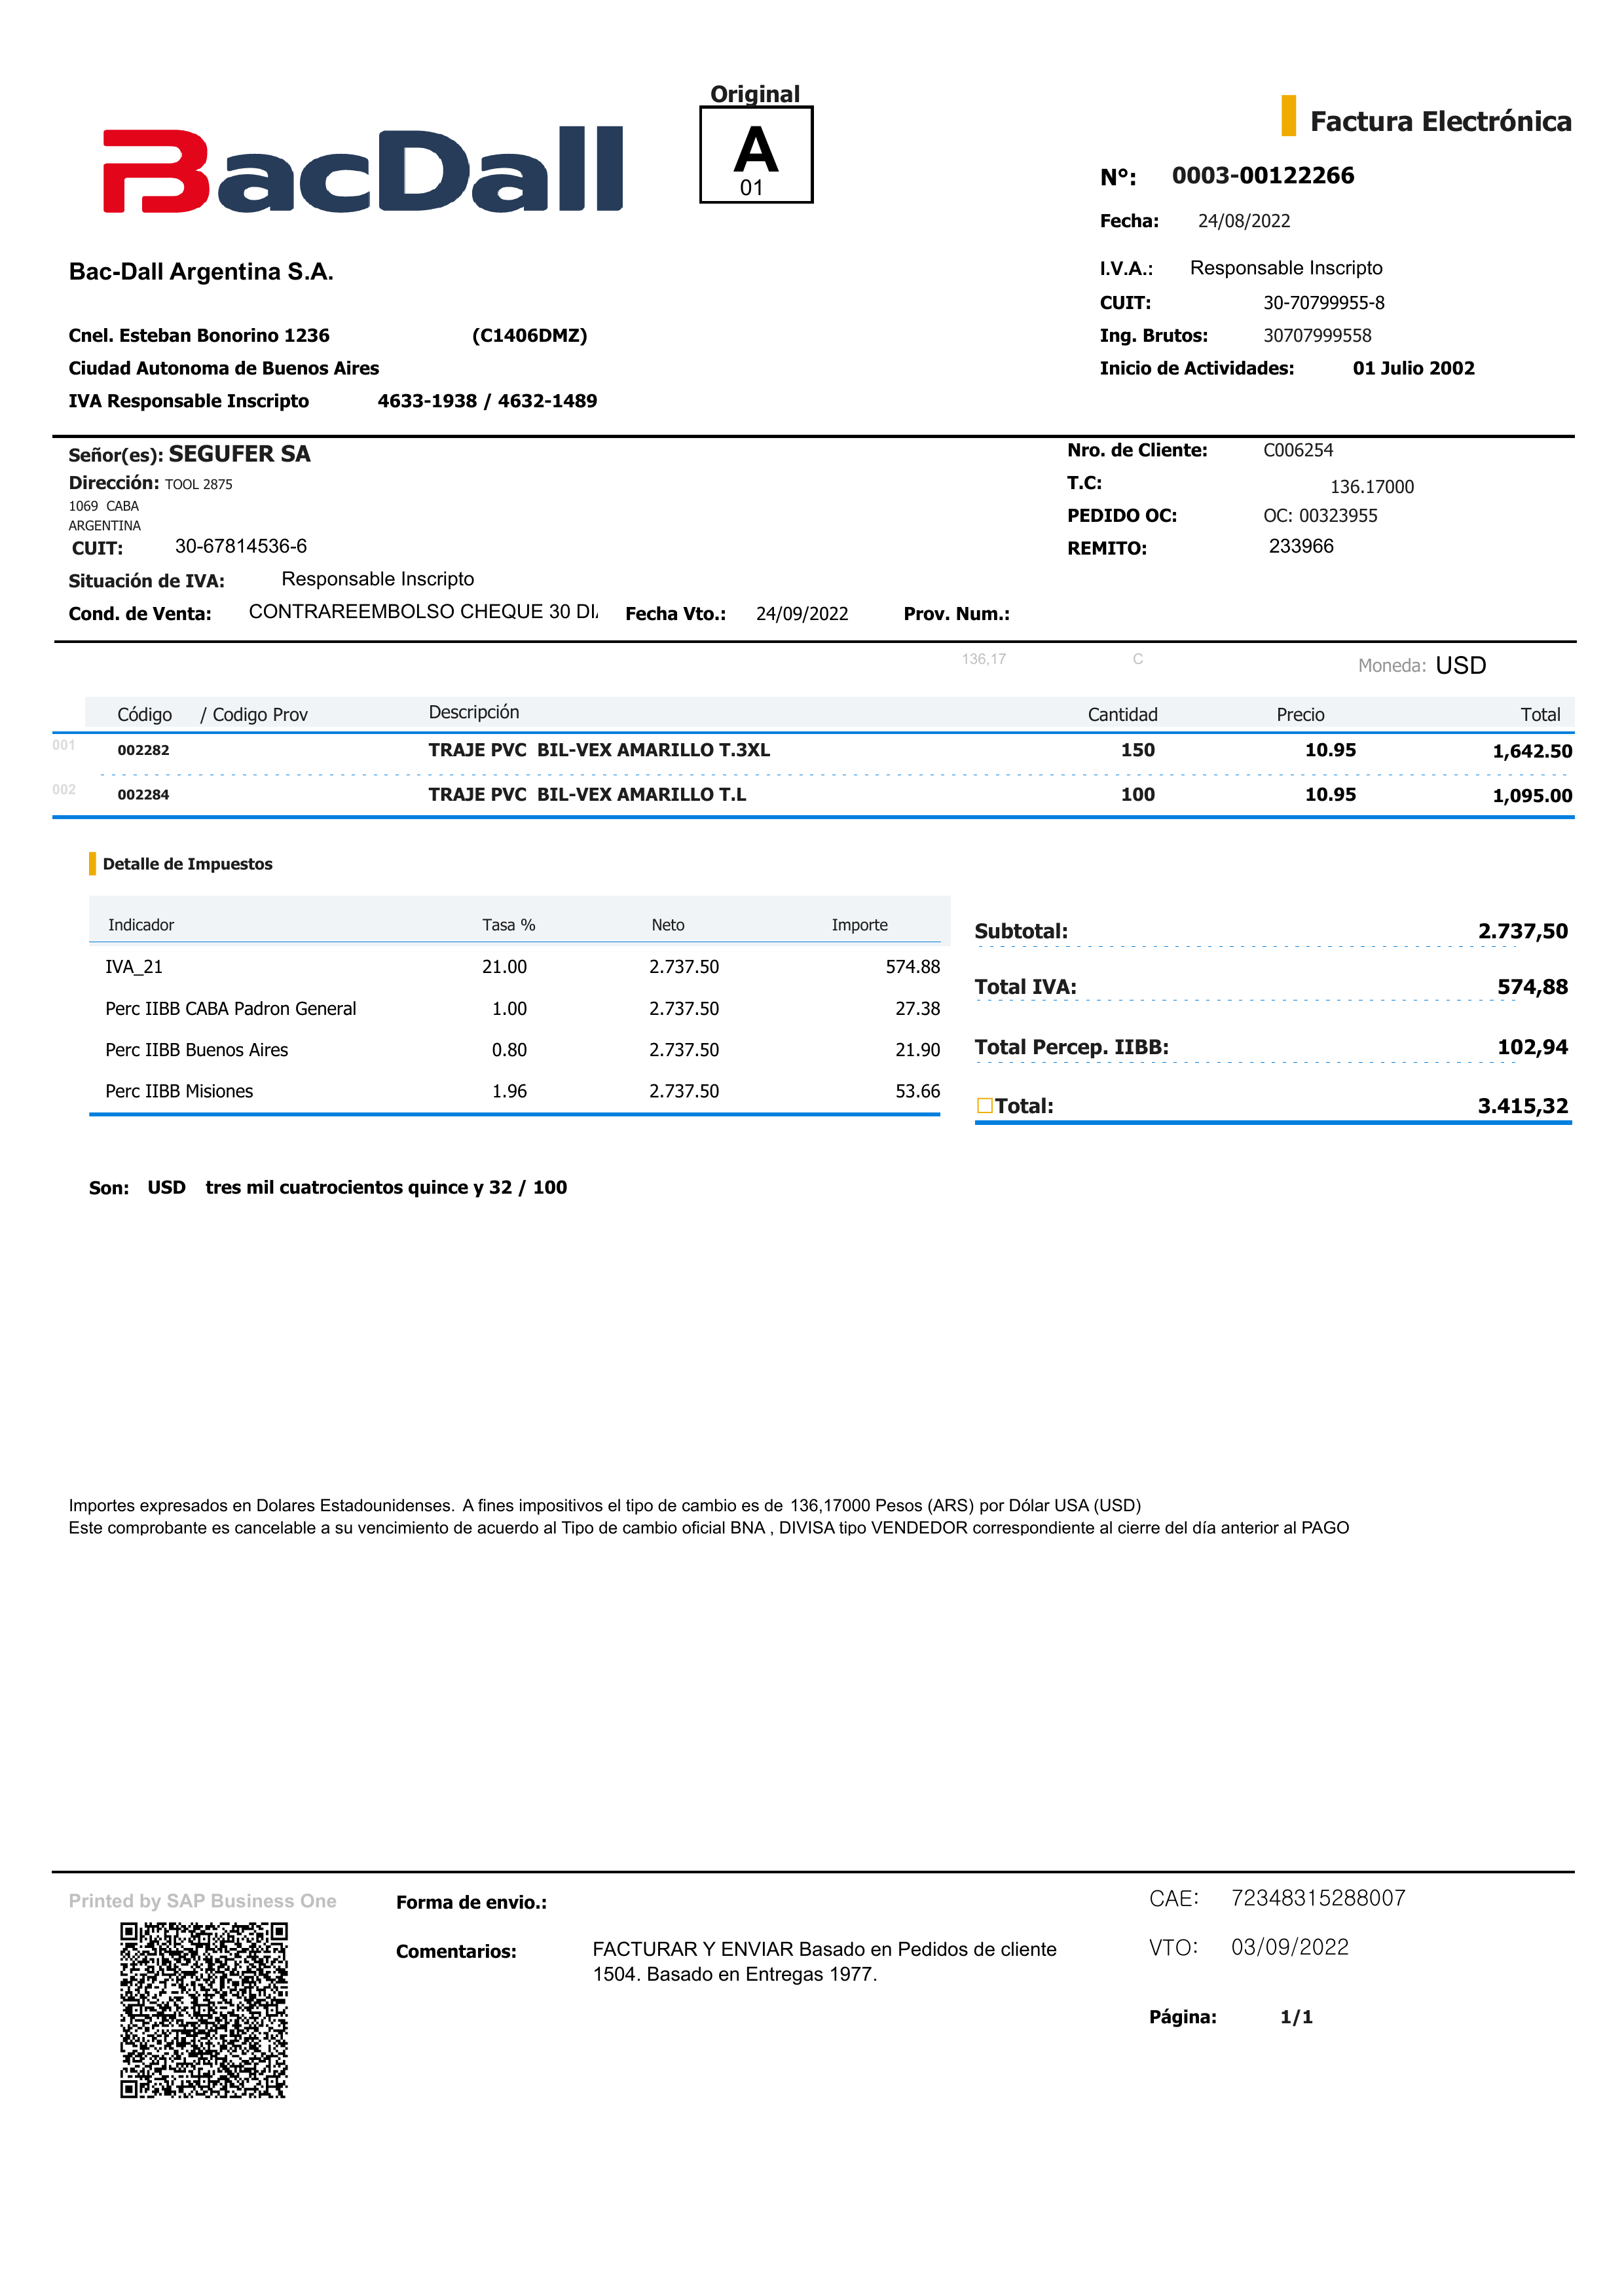Select product code 002282 row
The image size is (1624, 2295).
(x=143, y=750)
